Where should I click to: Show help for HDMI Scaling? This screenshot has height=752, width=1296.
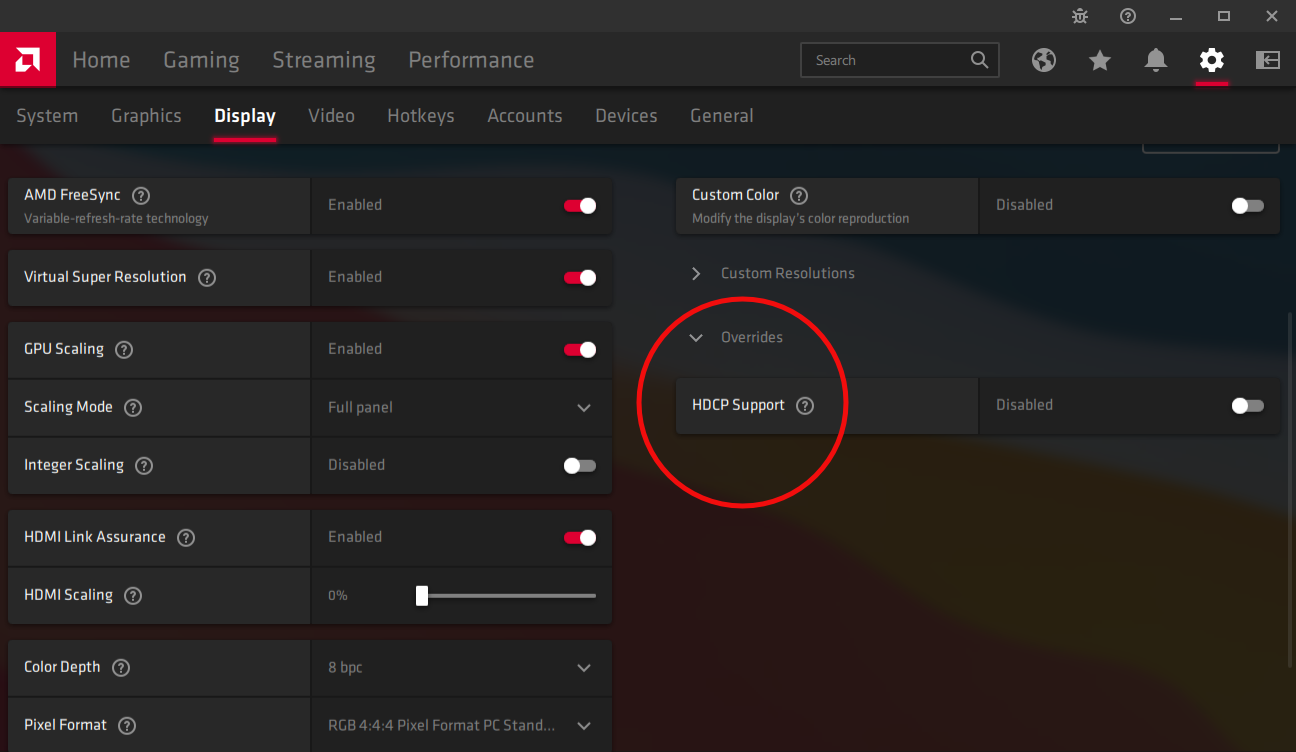tap(133, 596)
